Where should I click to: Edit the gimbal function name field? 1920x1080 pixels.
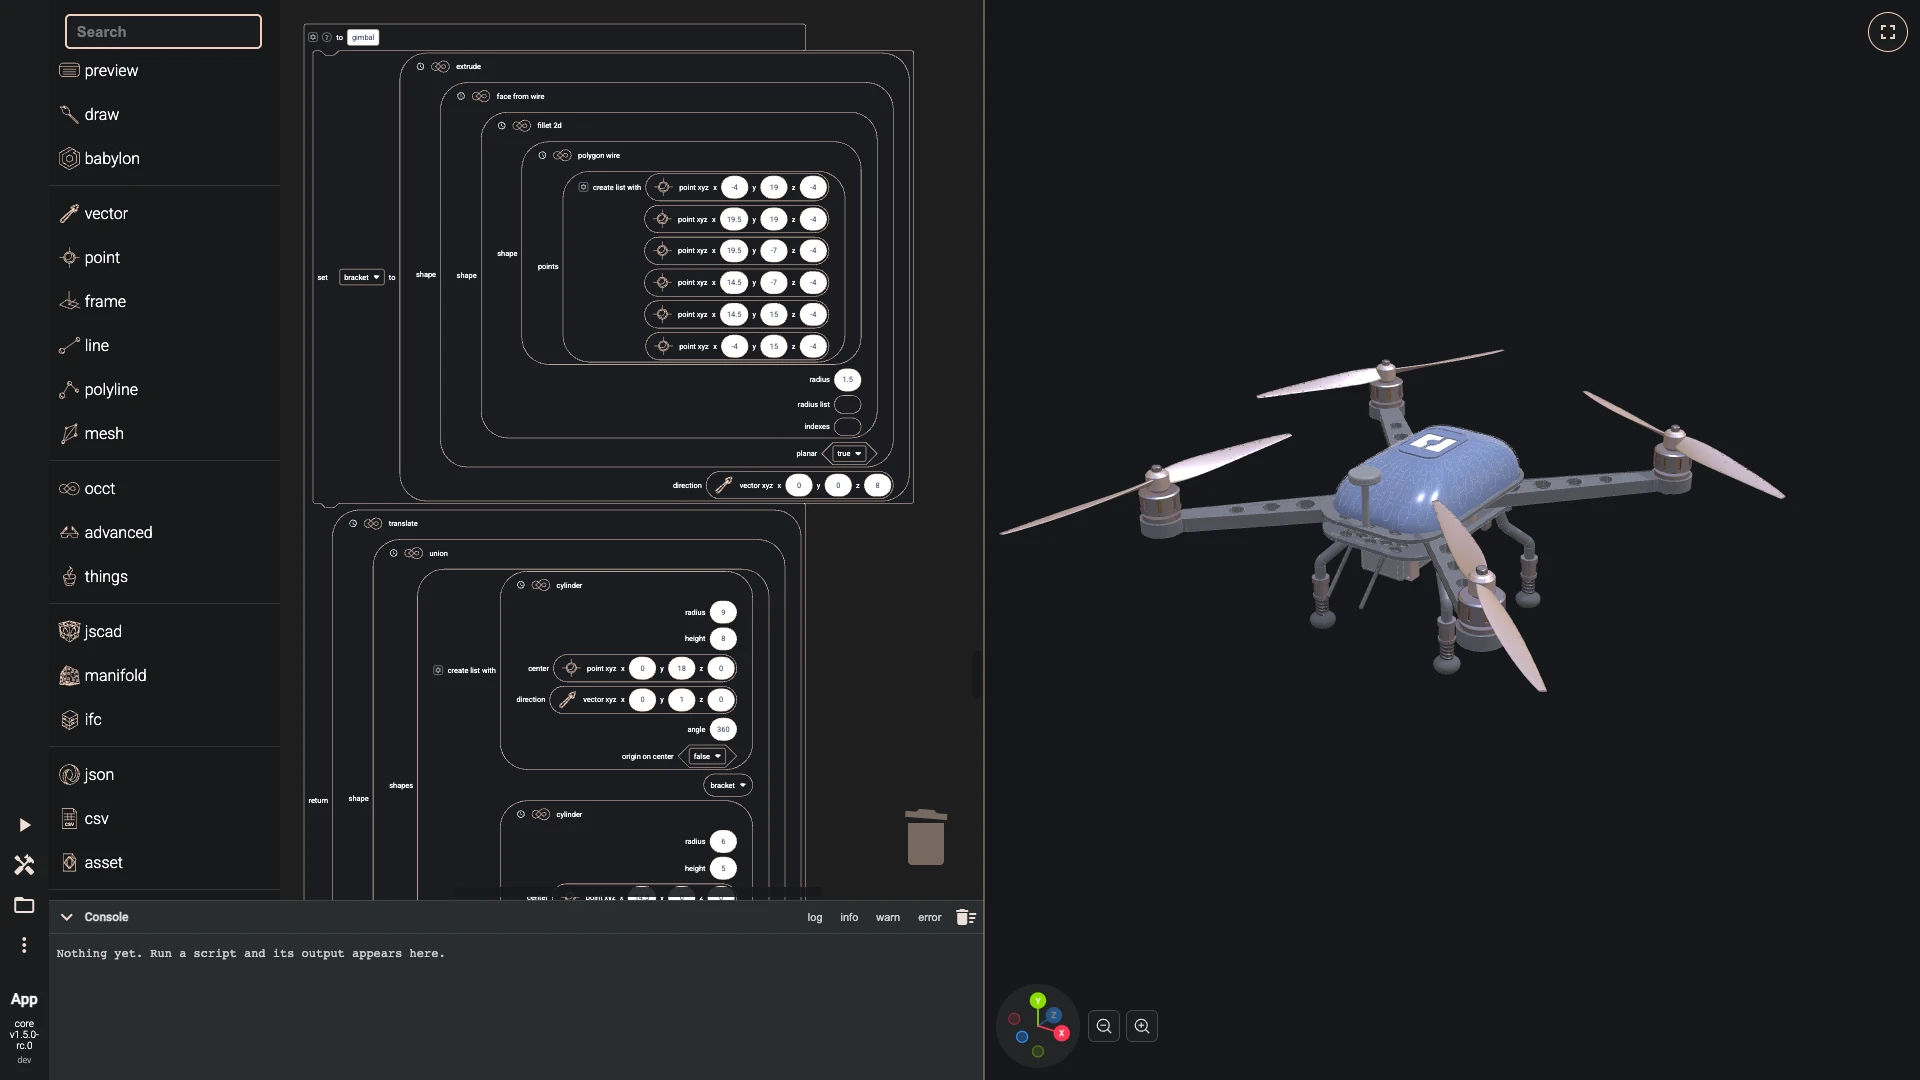[363, 37]
